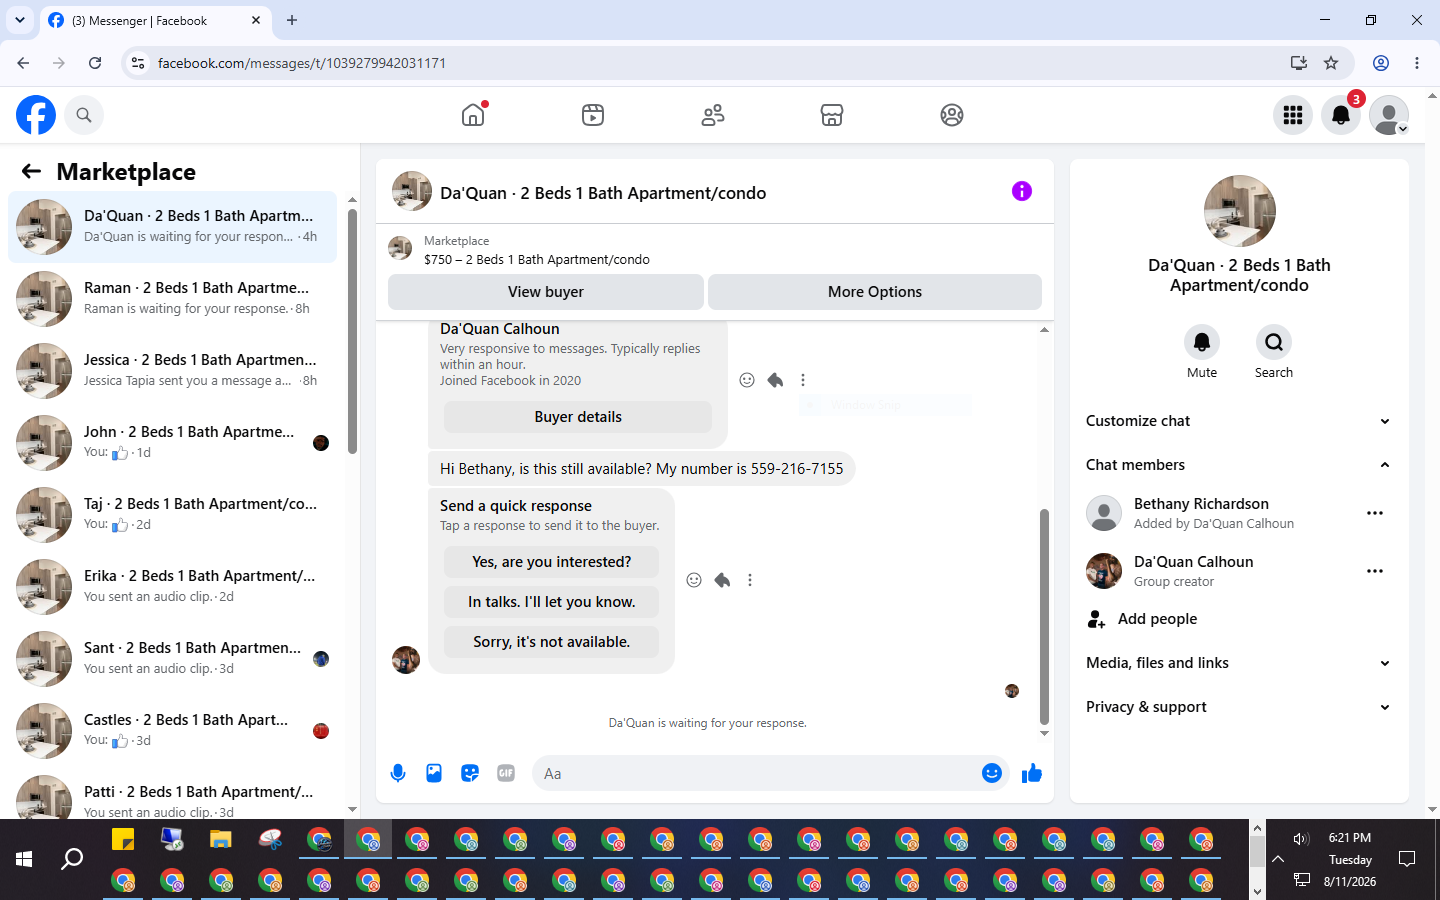Open Windows Start menu
The height and width of the screenshot is (900, 1440).
[x=24, y=859]
